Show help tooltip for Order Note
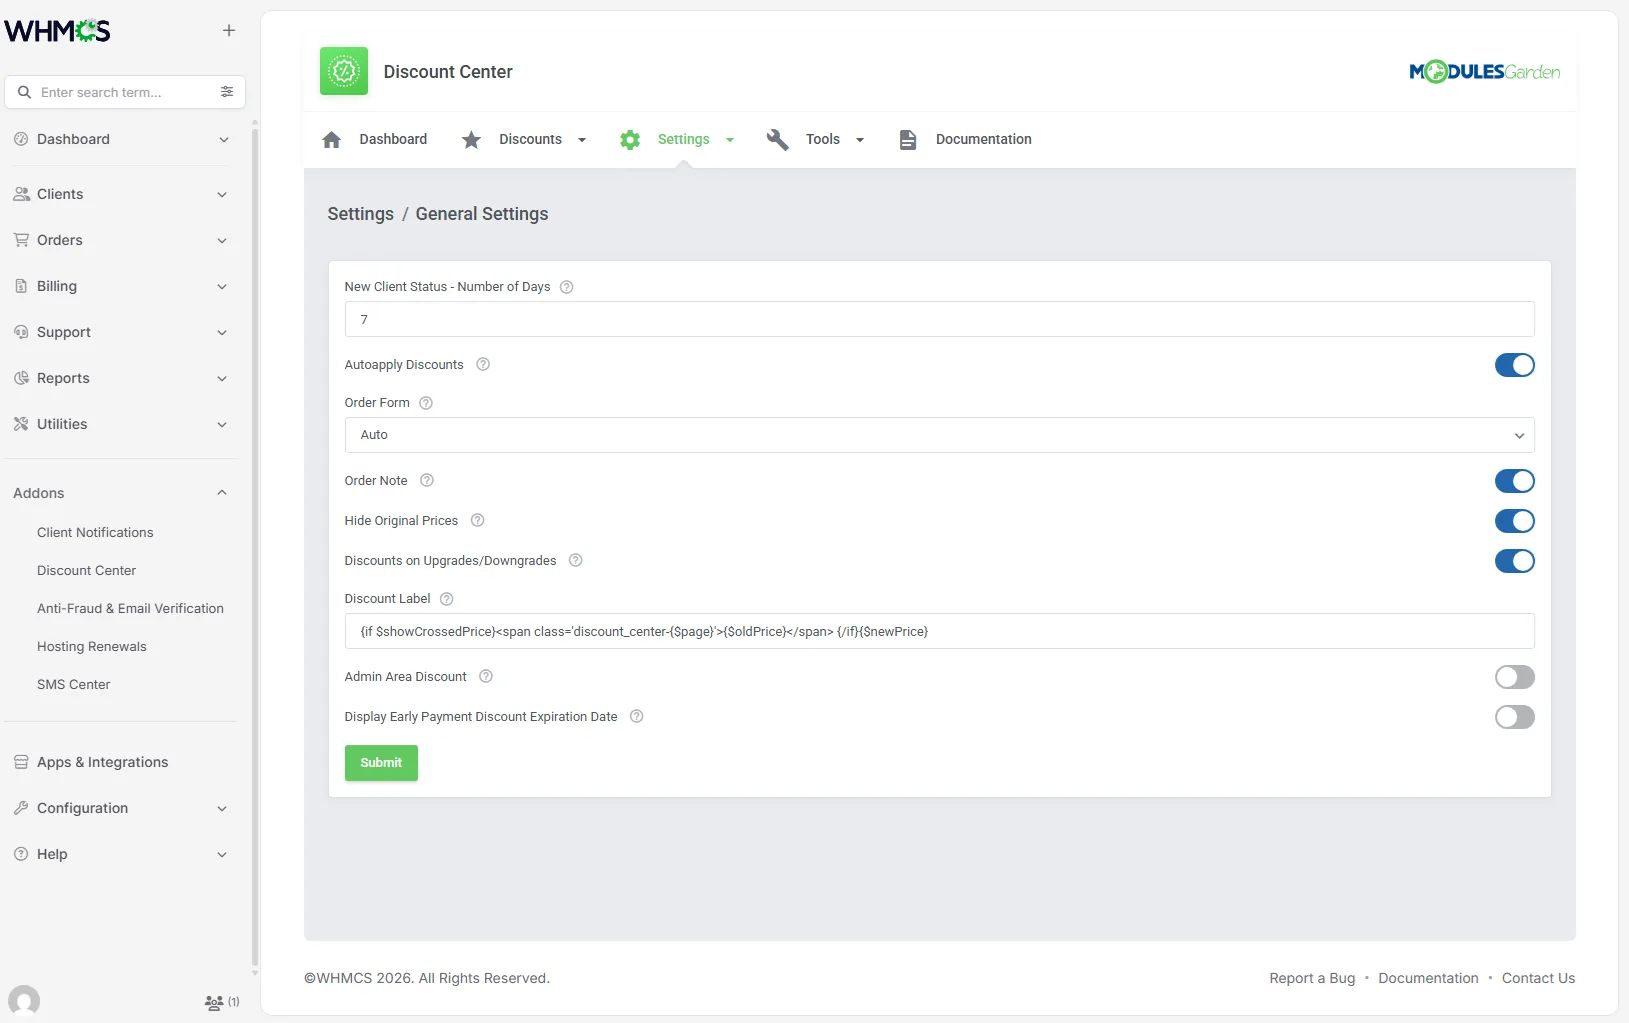1629x1023 pixels. 427,481
